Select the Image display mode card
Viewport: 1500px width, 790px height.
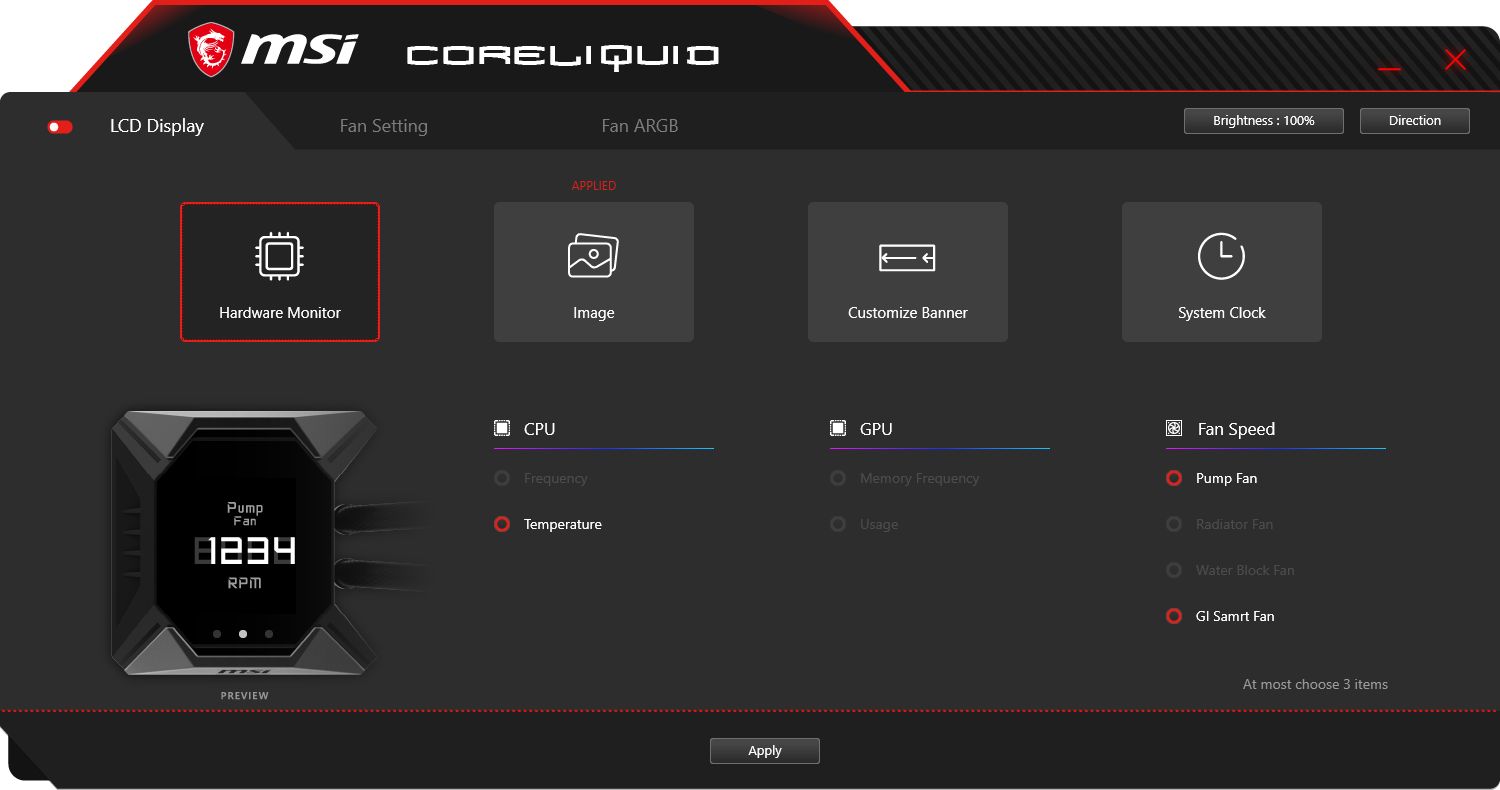(x=594, y=272)
